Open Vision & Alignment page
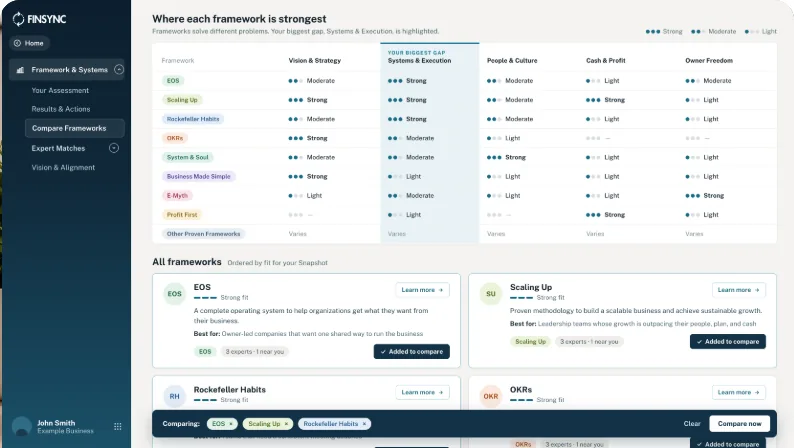The width and height of the screenshot is (794, 448). pos(63,168)
